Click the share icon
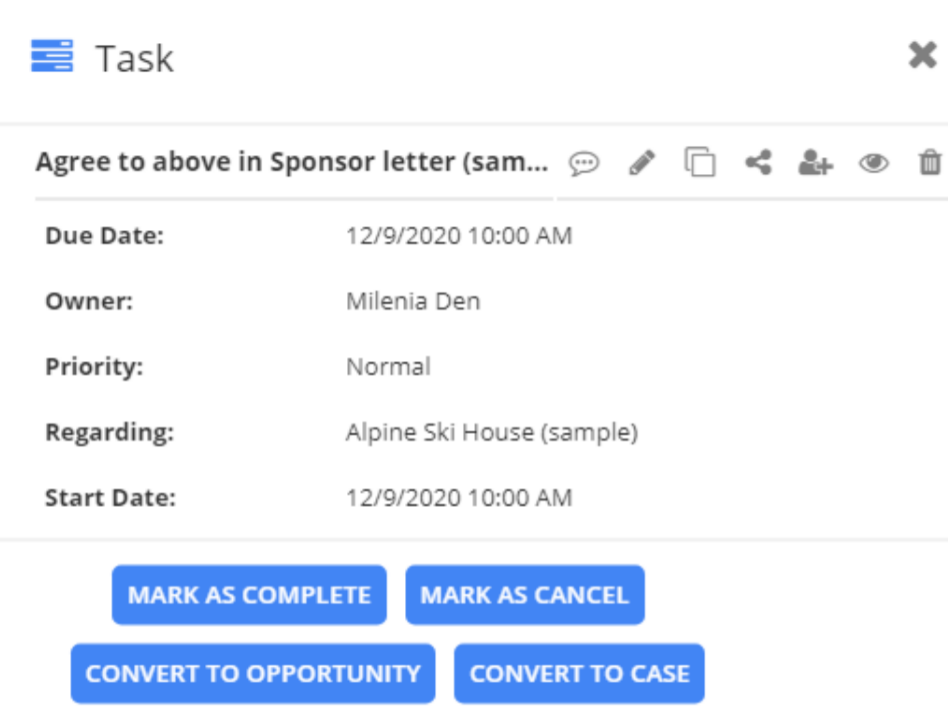This screenshot has width=948, height=714. click(758, 162)
